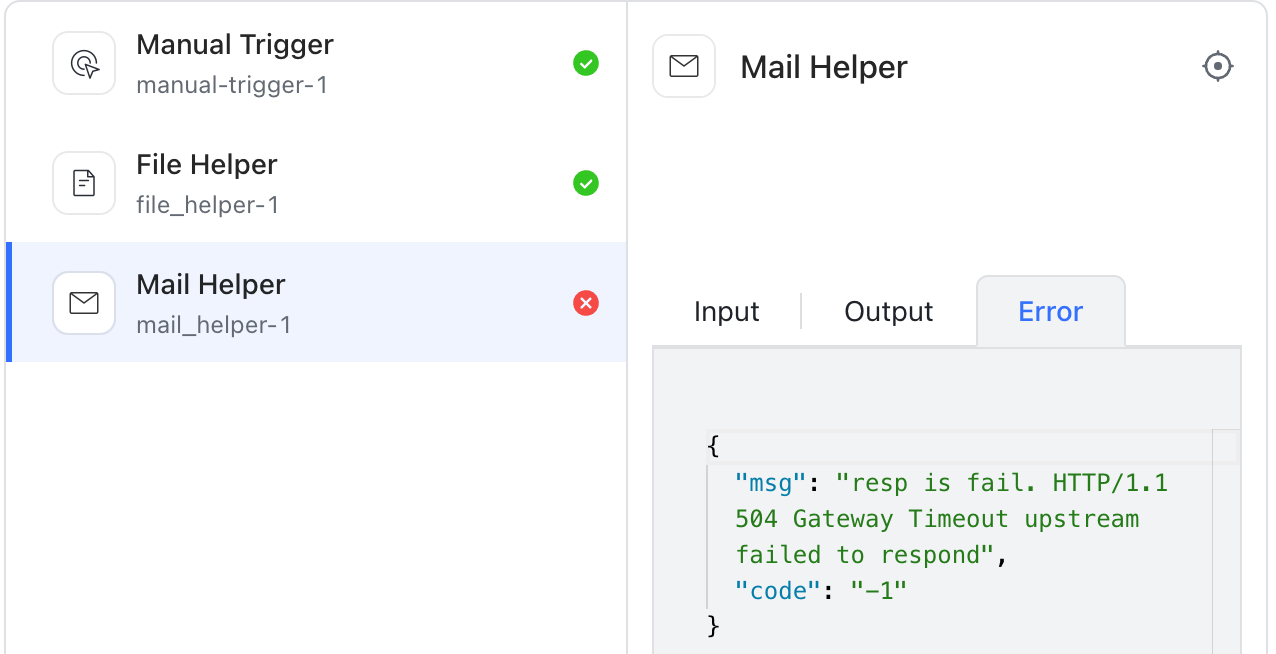Click the Mail Helper panel title
The image size is (1276, 654).
pyautogui.click(x=822, y=66)
